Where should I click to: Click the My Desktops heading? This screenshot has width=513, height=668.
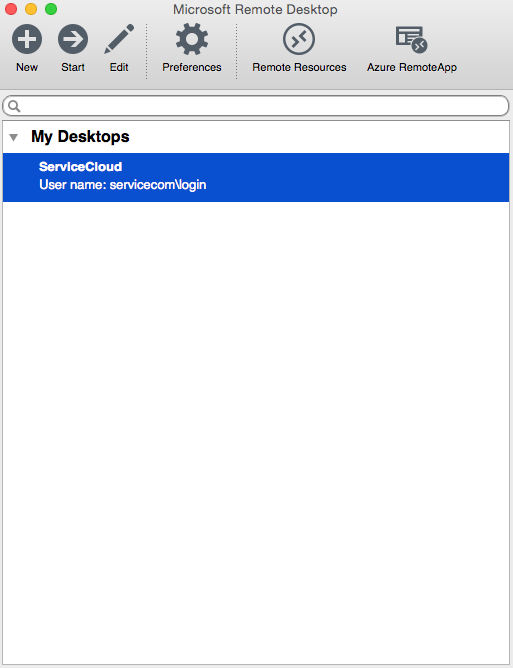click(80, 137)
